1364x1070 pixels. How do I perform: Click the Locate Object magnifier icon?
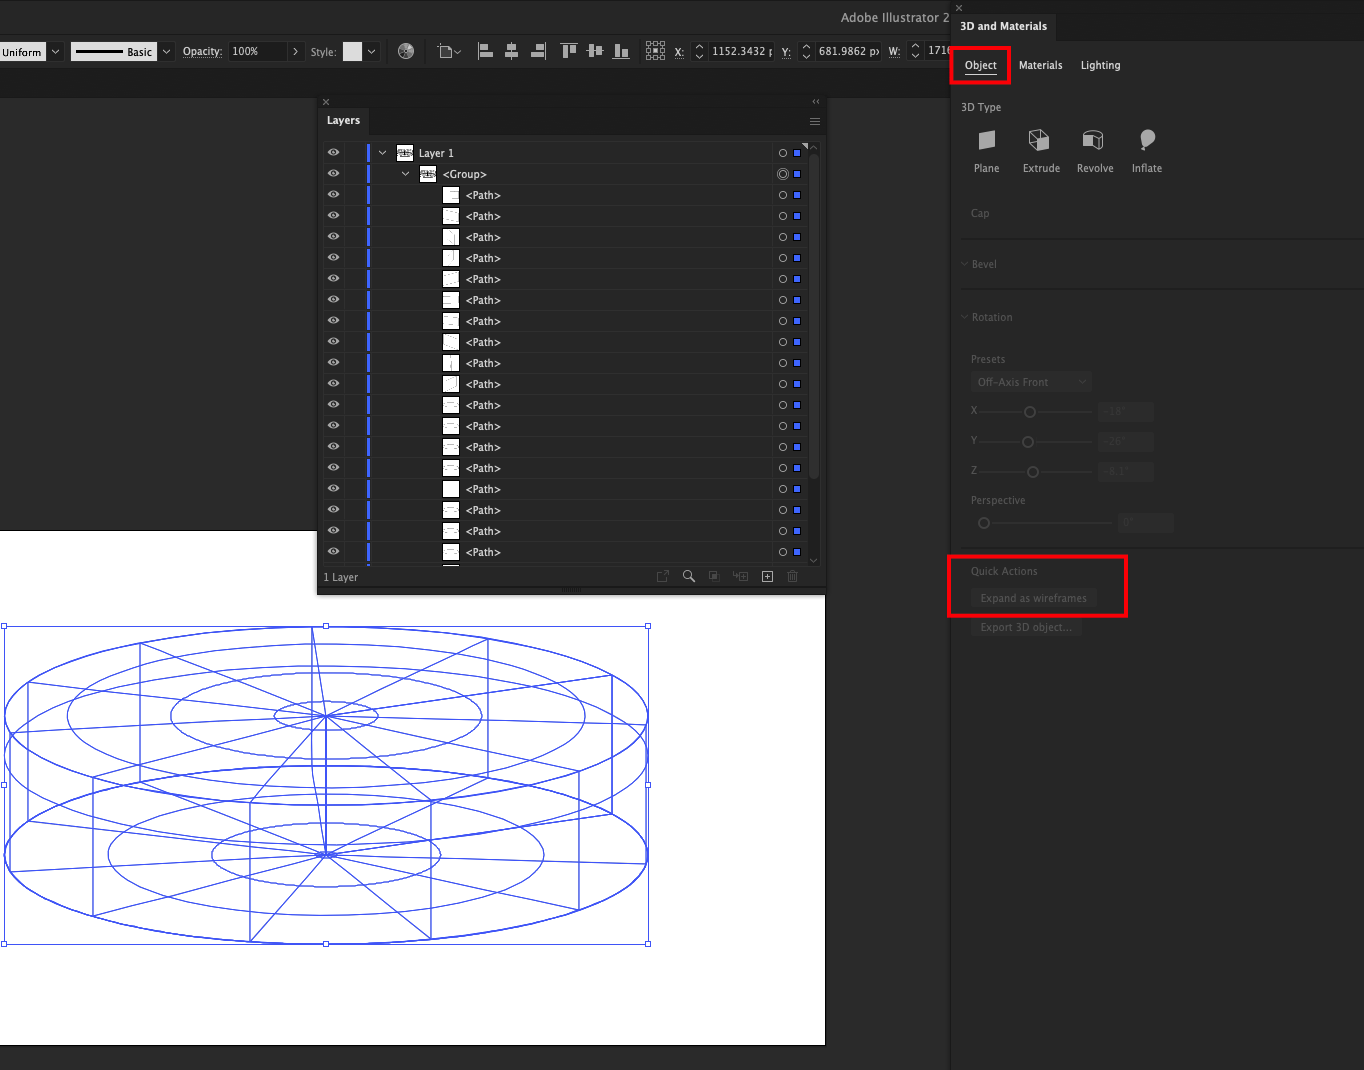tap(688, 576)
